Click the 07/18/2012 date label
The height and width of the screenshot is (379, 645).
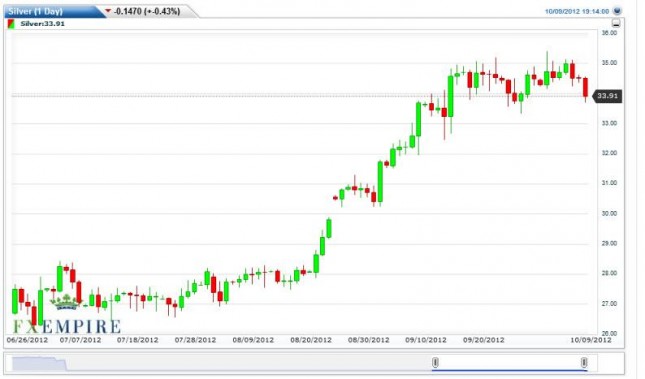coord(137,340)
